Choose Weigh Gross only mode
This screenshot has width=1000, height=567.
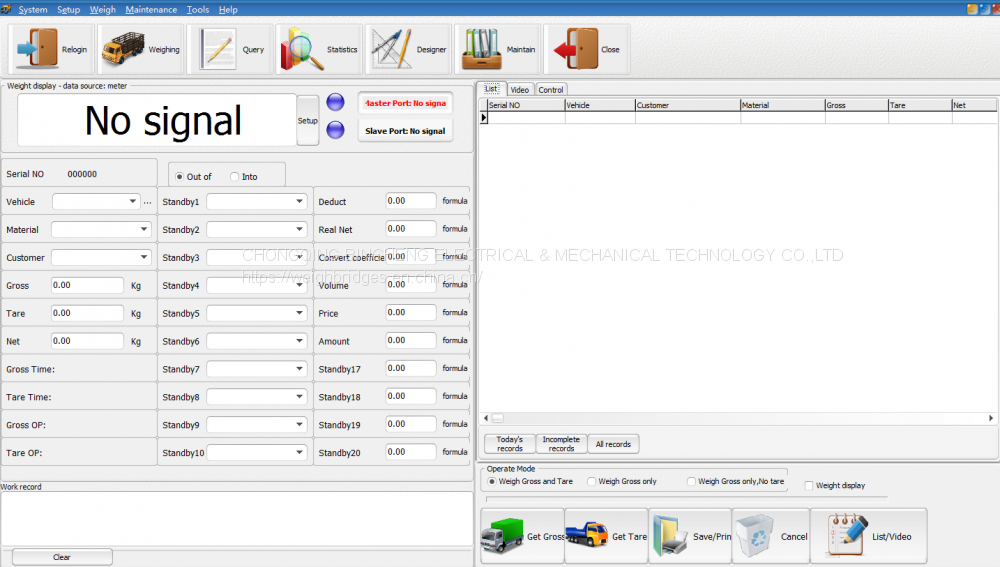pos(592,482)
